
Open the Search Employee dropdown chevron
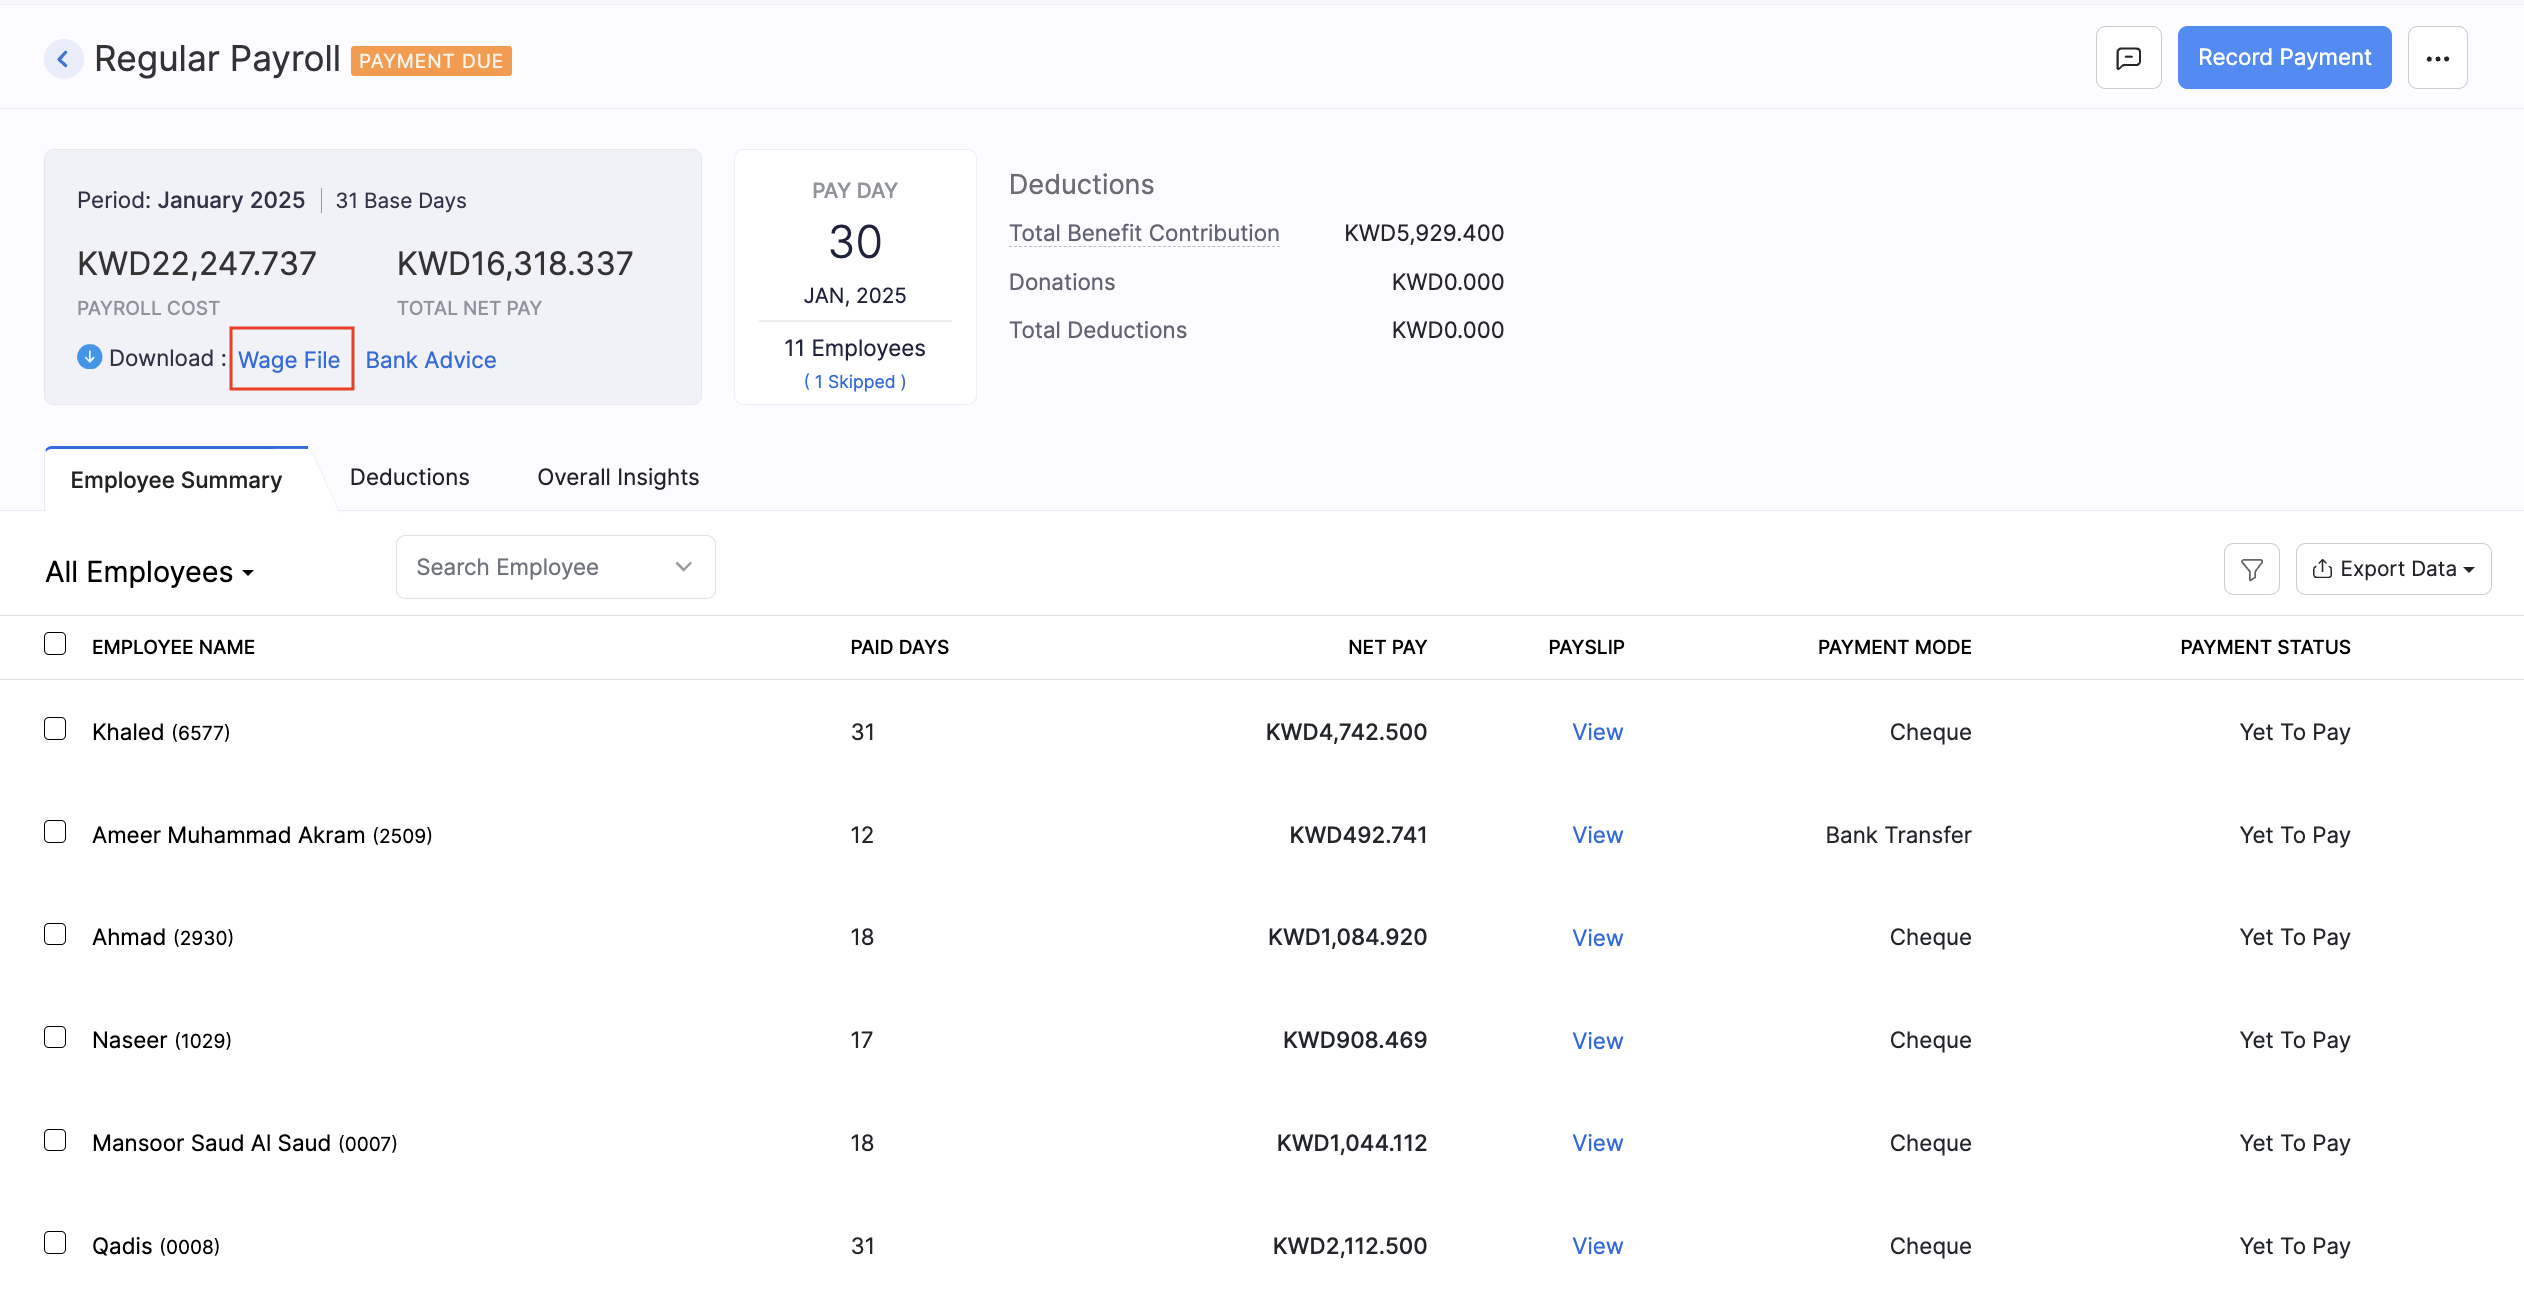point(683,566)
